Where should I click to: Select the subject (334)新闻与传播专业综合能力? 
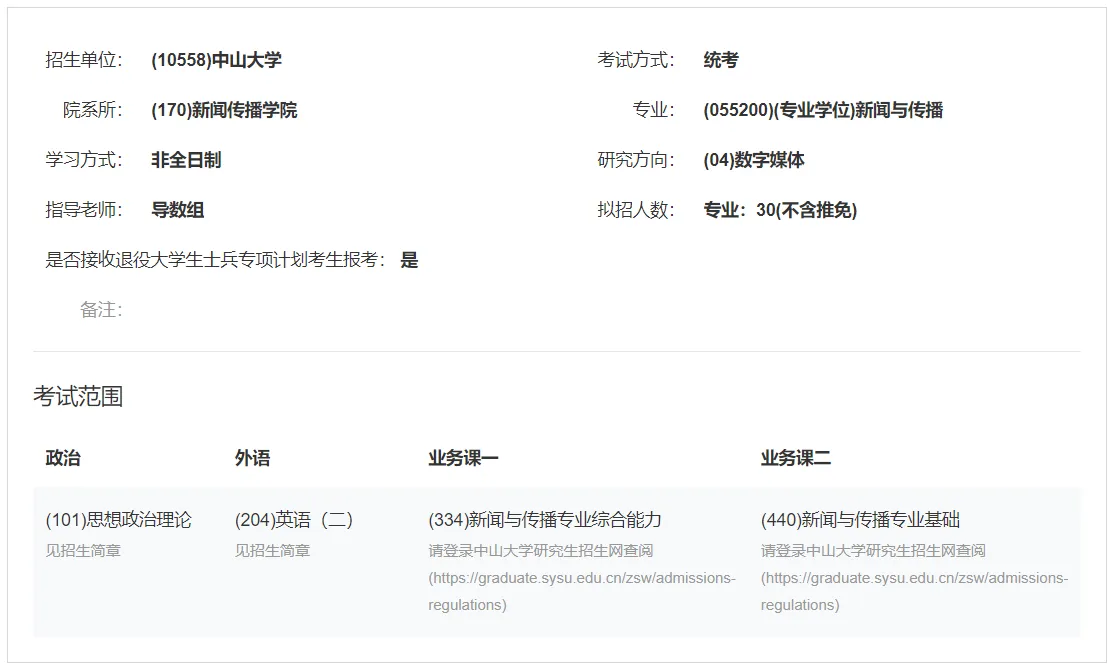[x=545, y=520]
